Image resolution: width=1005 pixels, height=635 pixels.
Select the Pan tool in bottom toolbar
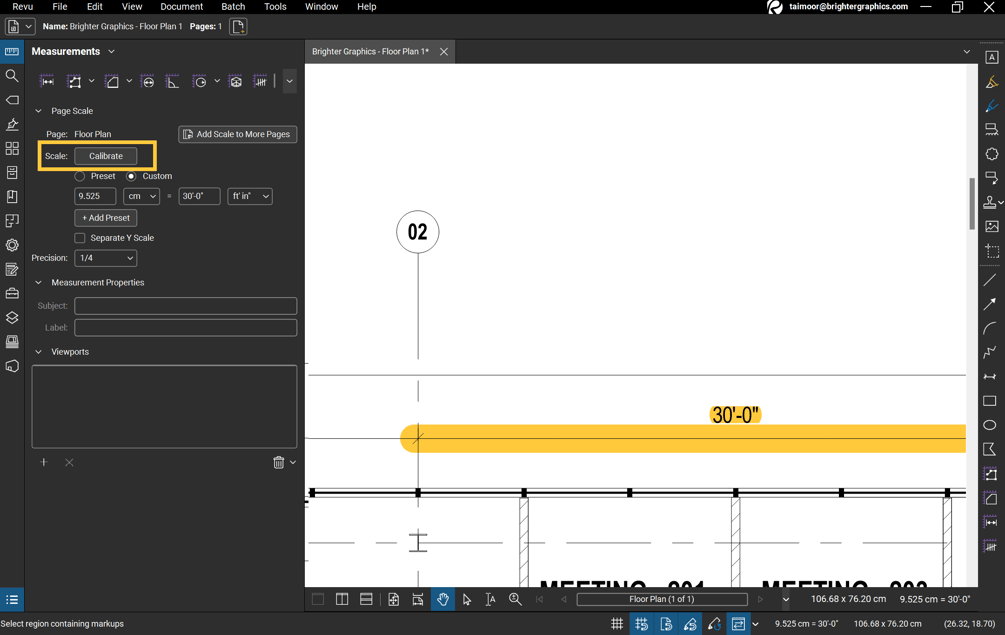(443, 599)
